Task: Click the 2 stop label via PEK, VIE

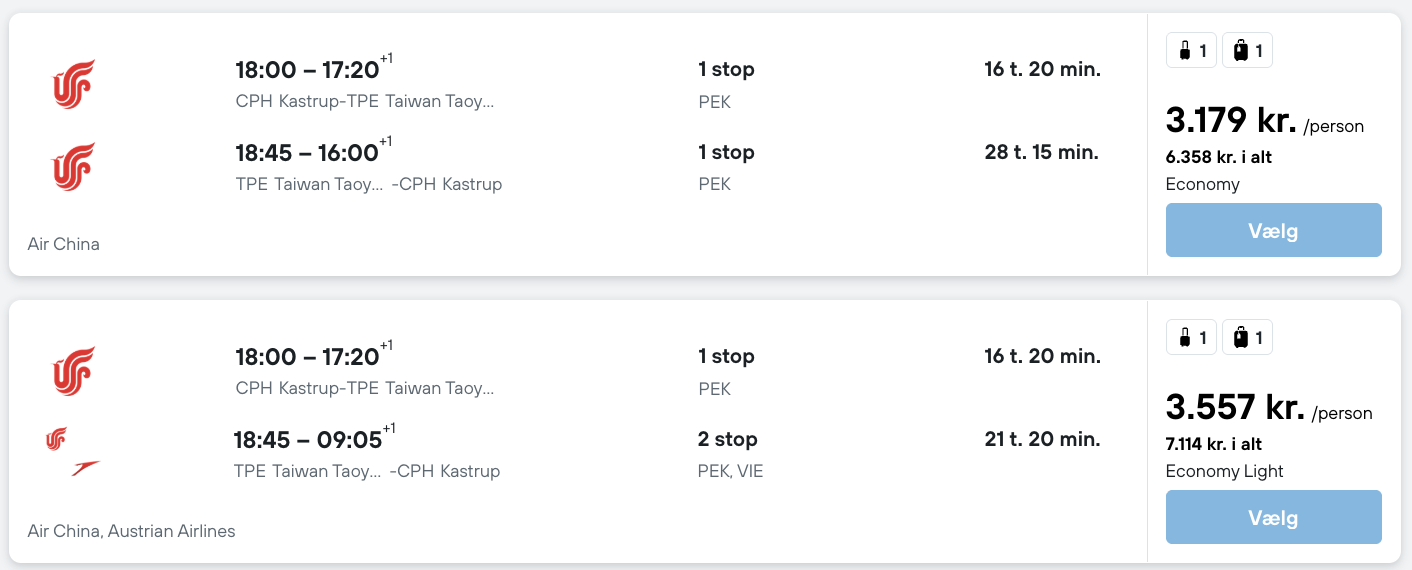Action: click(x=727, y=439)
